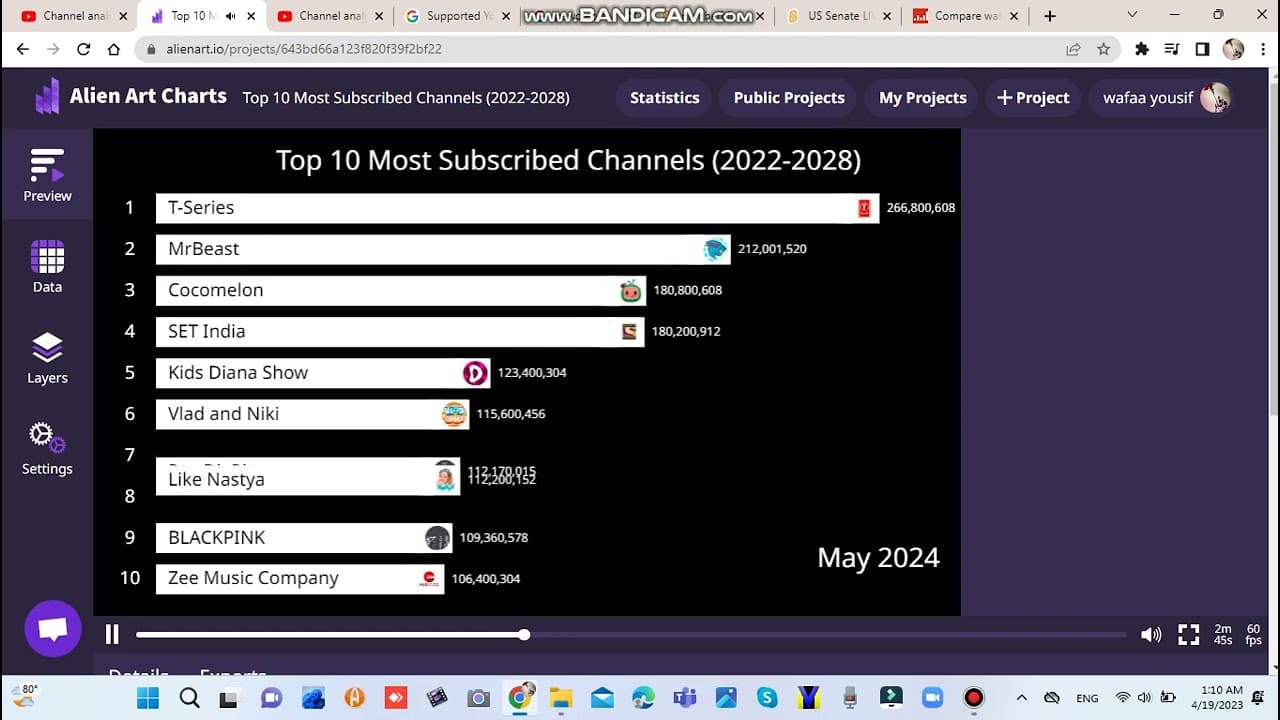The width and height of the screenshot is (1280, 720).
Task: Open Chrome extensions puzzle menu
Action: point(1142,49)
